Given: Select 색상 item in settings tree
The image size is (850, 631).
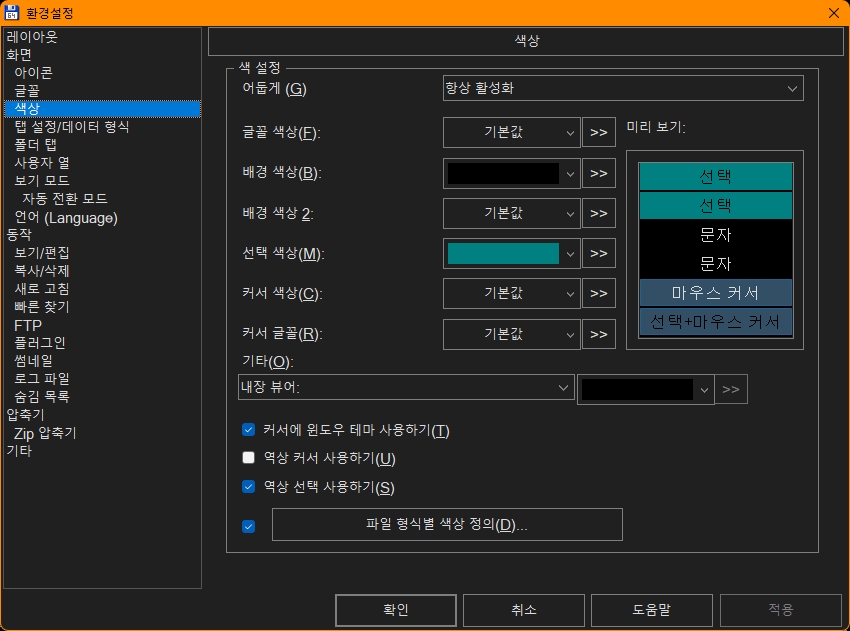Looking at the screenshot, I should [102, 108].
